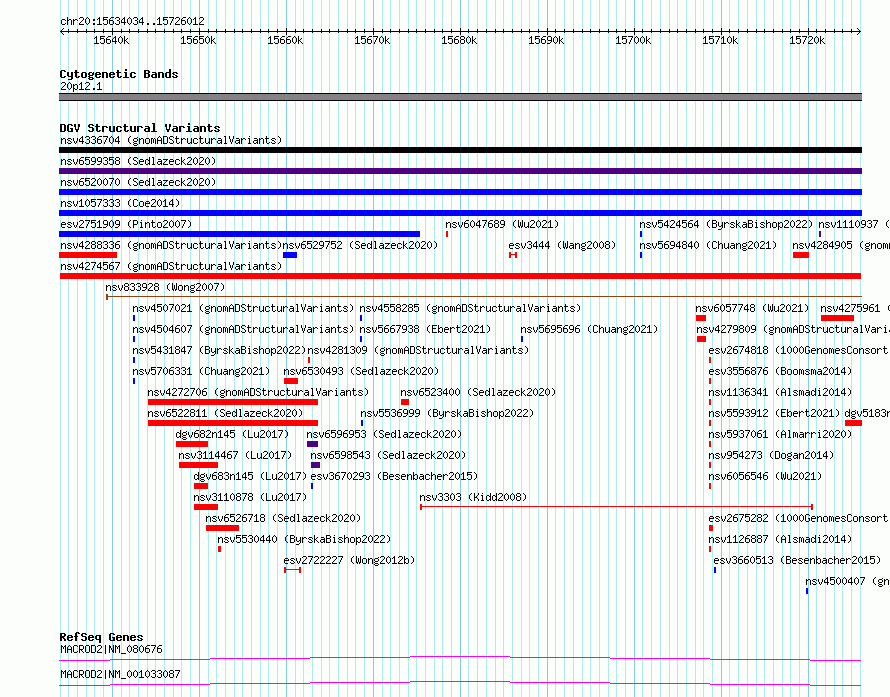This screenshot has height=697, width=890.
Task: Select the 20p12.1 cytogenetic band bar
Action: pyautogui.click(x=460, y=97)
